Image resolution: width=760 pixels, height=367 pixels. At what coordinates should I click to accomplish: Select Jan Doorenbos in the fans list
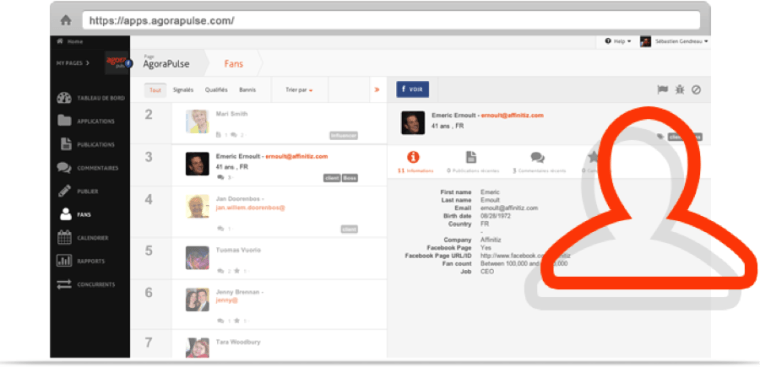coord(279,212)
